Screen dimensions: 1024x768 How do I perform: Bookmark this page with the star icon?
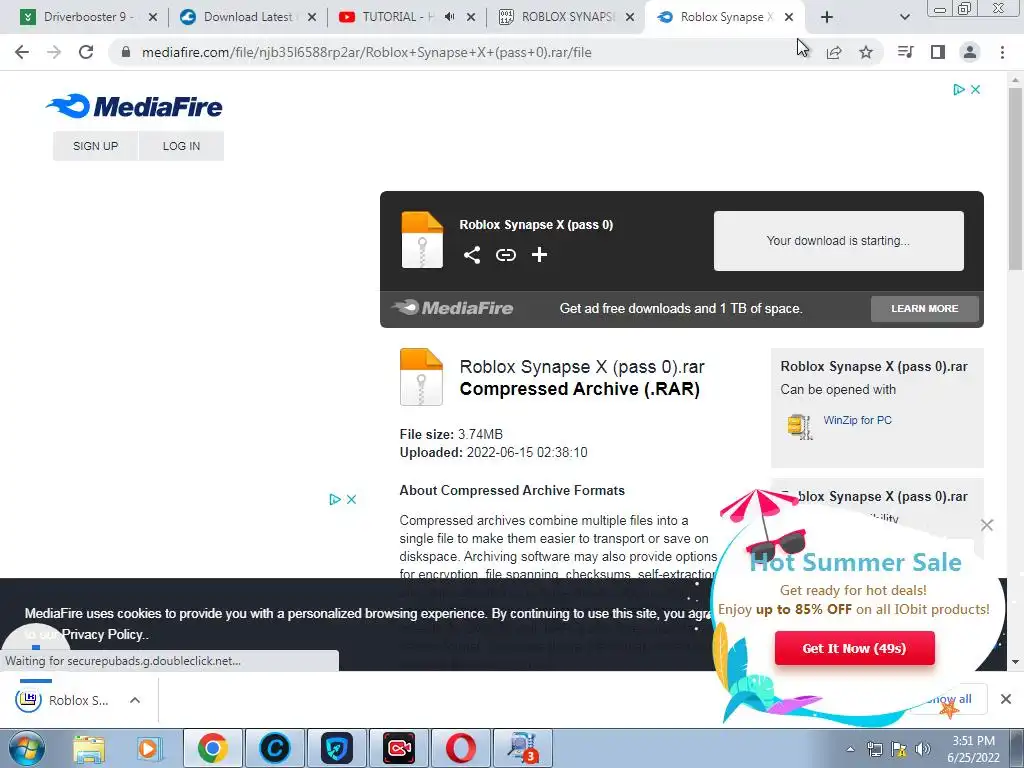tap(866, 52)
